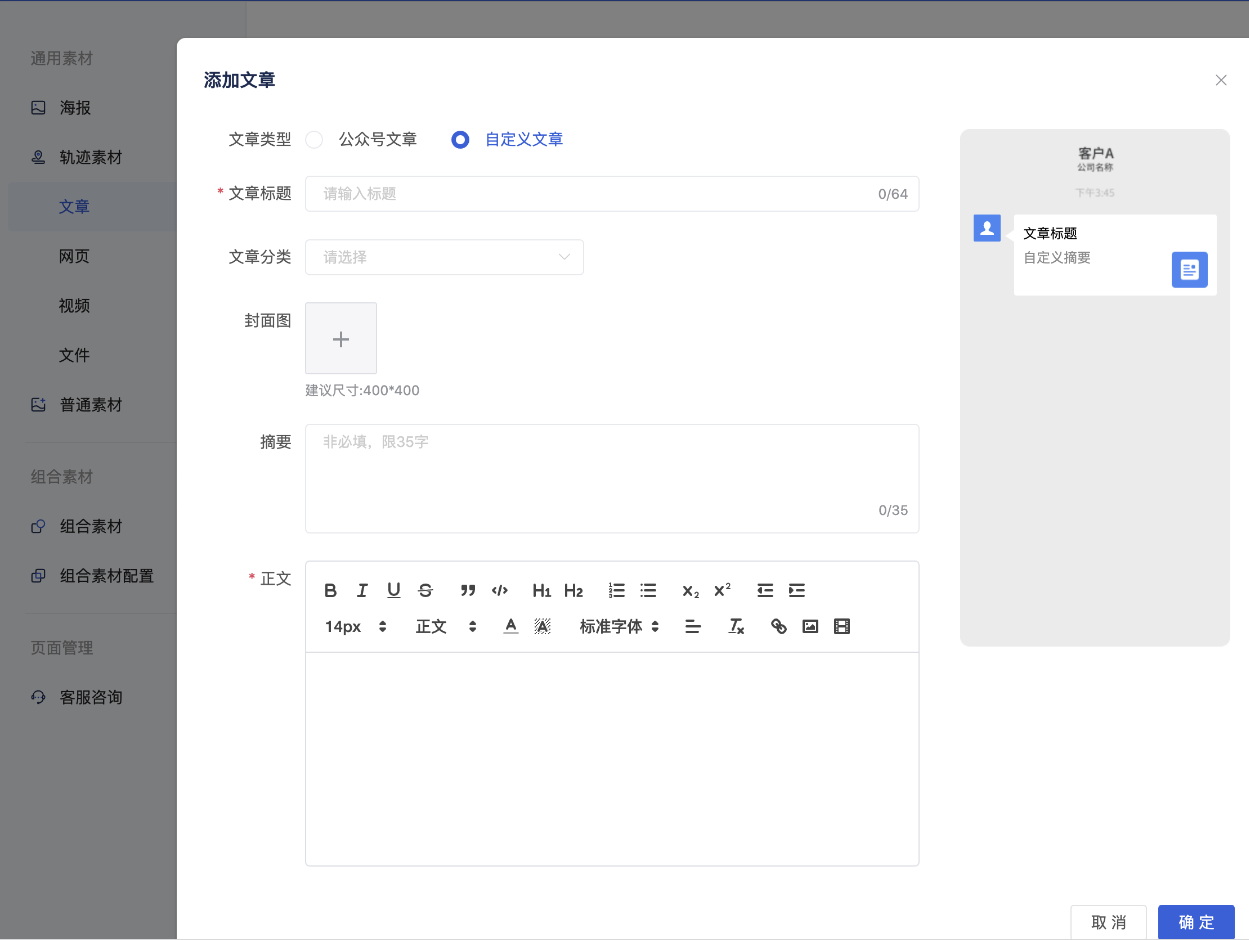The image size is (1249, 940).
Task: Open text alignment options
Action: (x=693, y=626)
